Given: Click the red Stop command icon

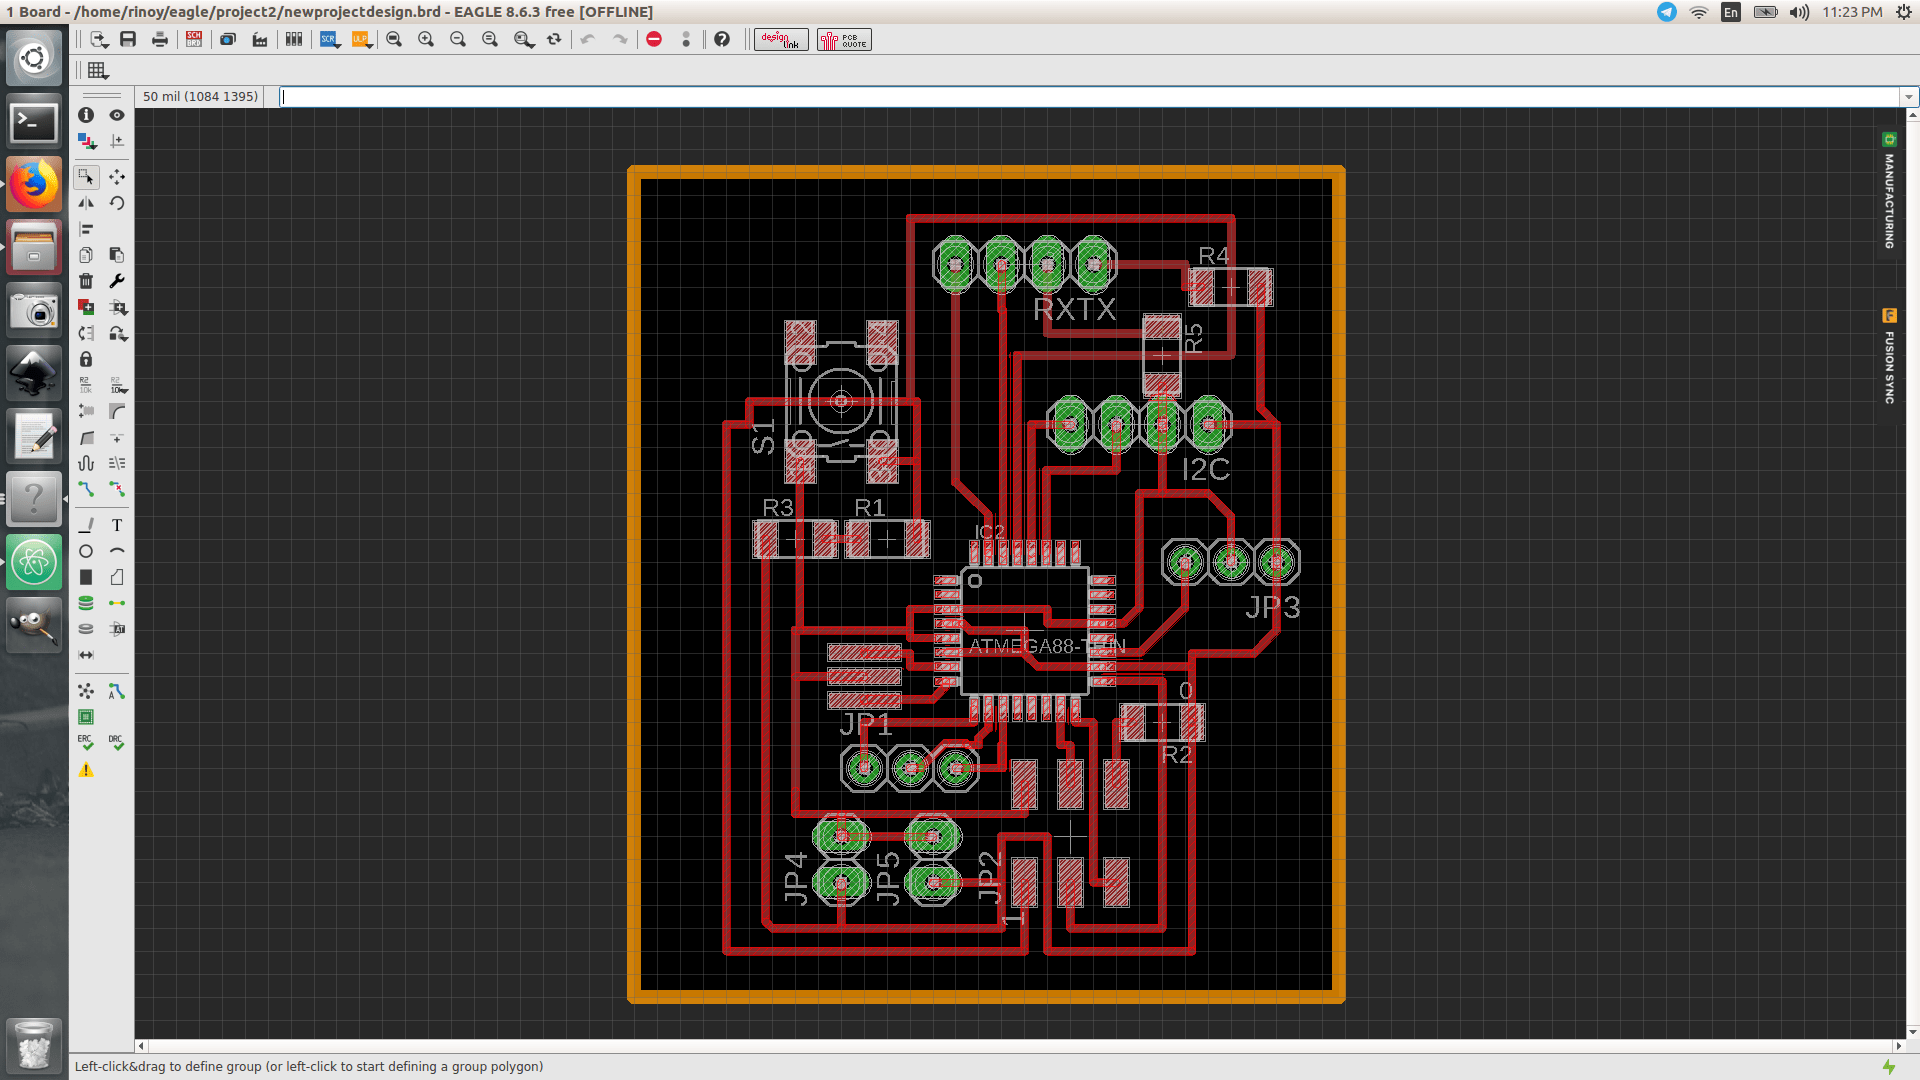Looking at the screenshot, I should pyautogui.click(x=654, y=39).
